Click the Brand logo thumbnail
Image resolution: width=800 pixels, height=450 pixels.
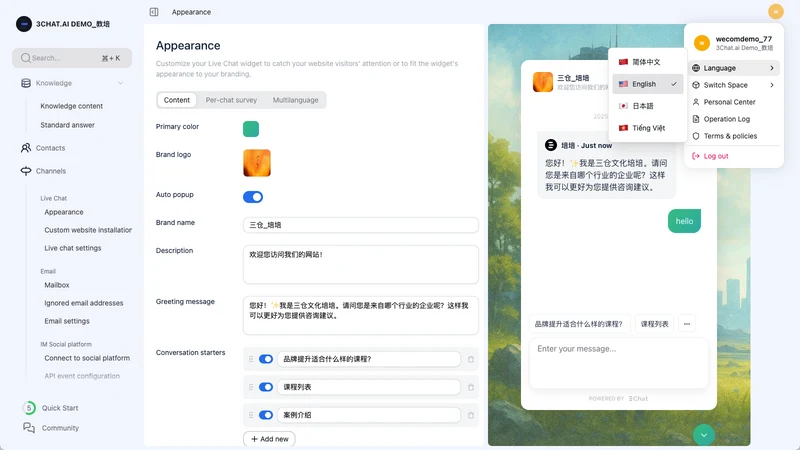tap(257, 163)
